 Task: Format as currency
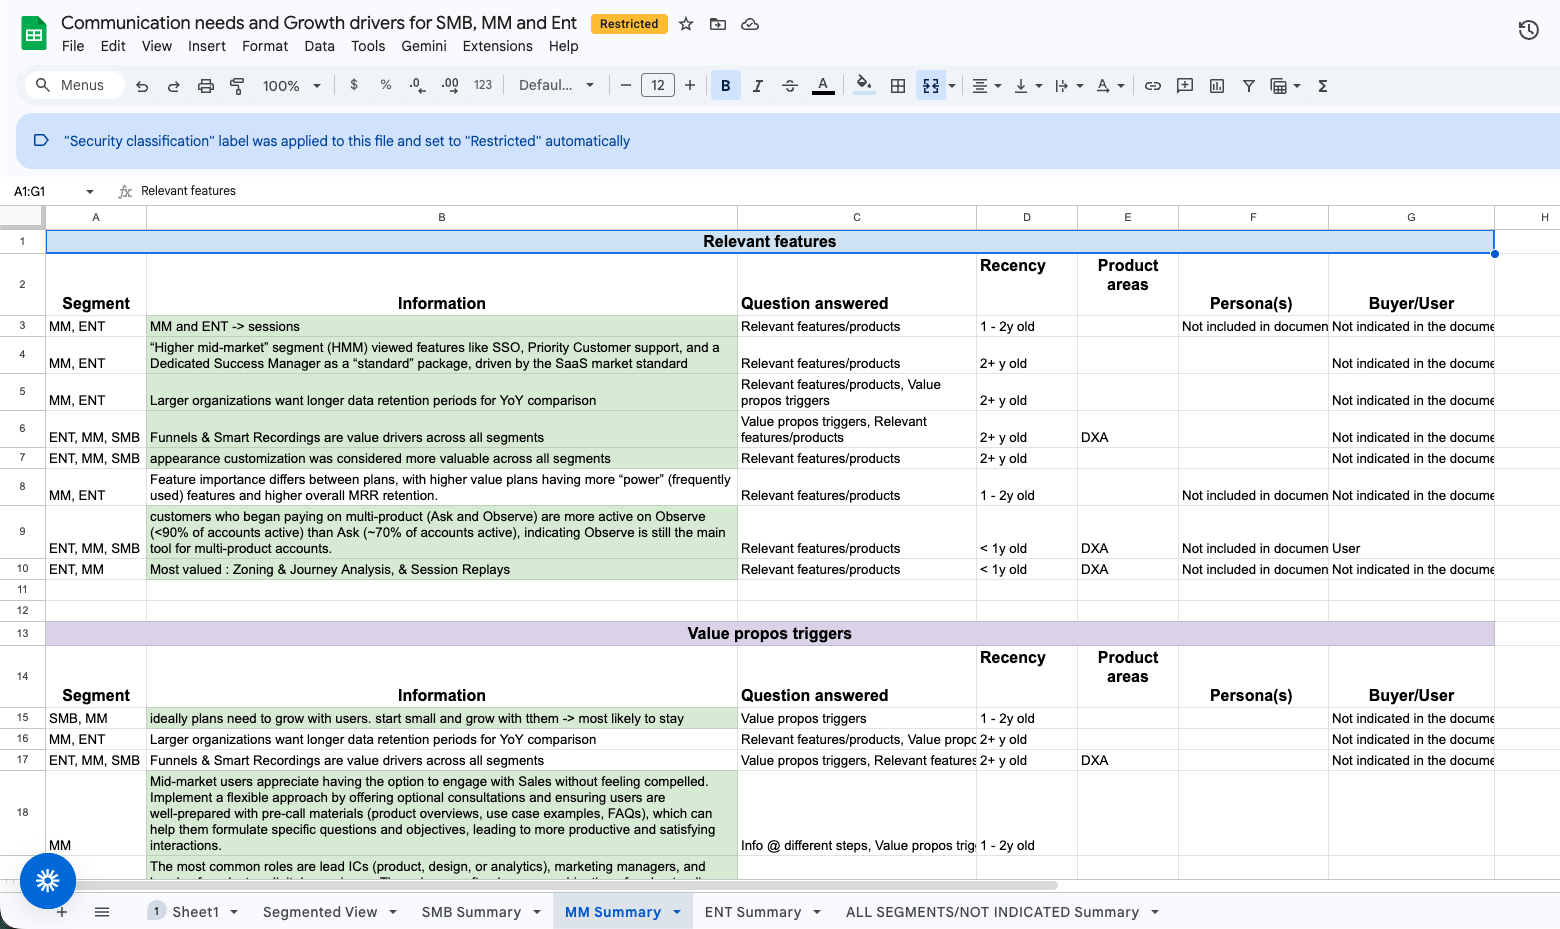pos(354,86)
